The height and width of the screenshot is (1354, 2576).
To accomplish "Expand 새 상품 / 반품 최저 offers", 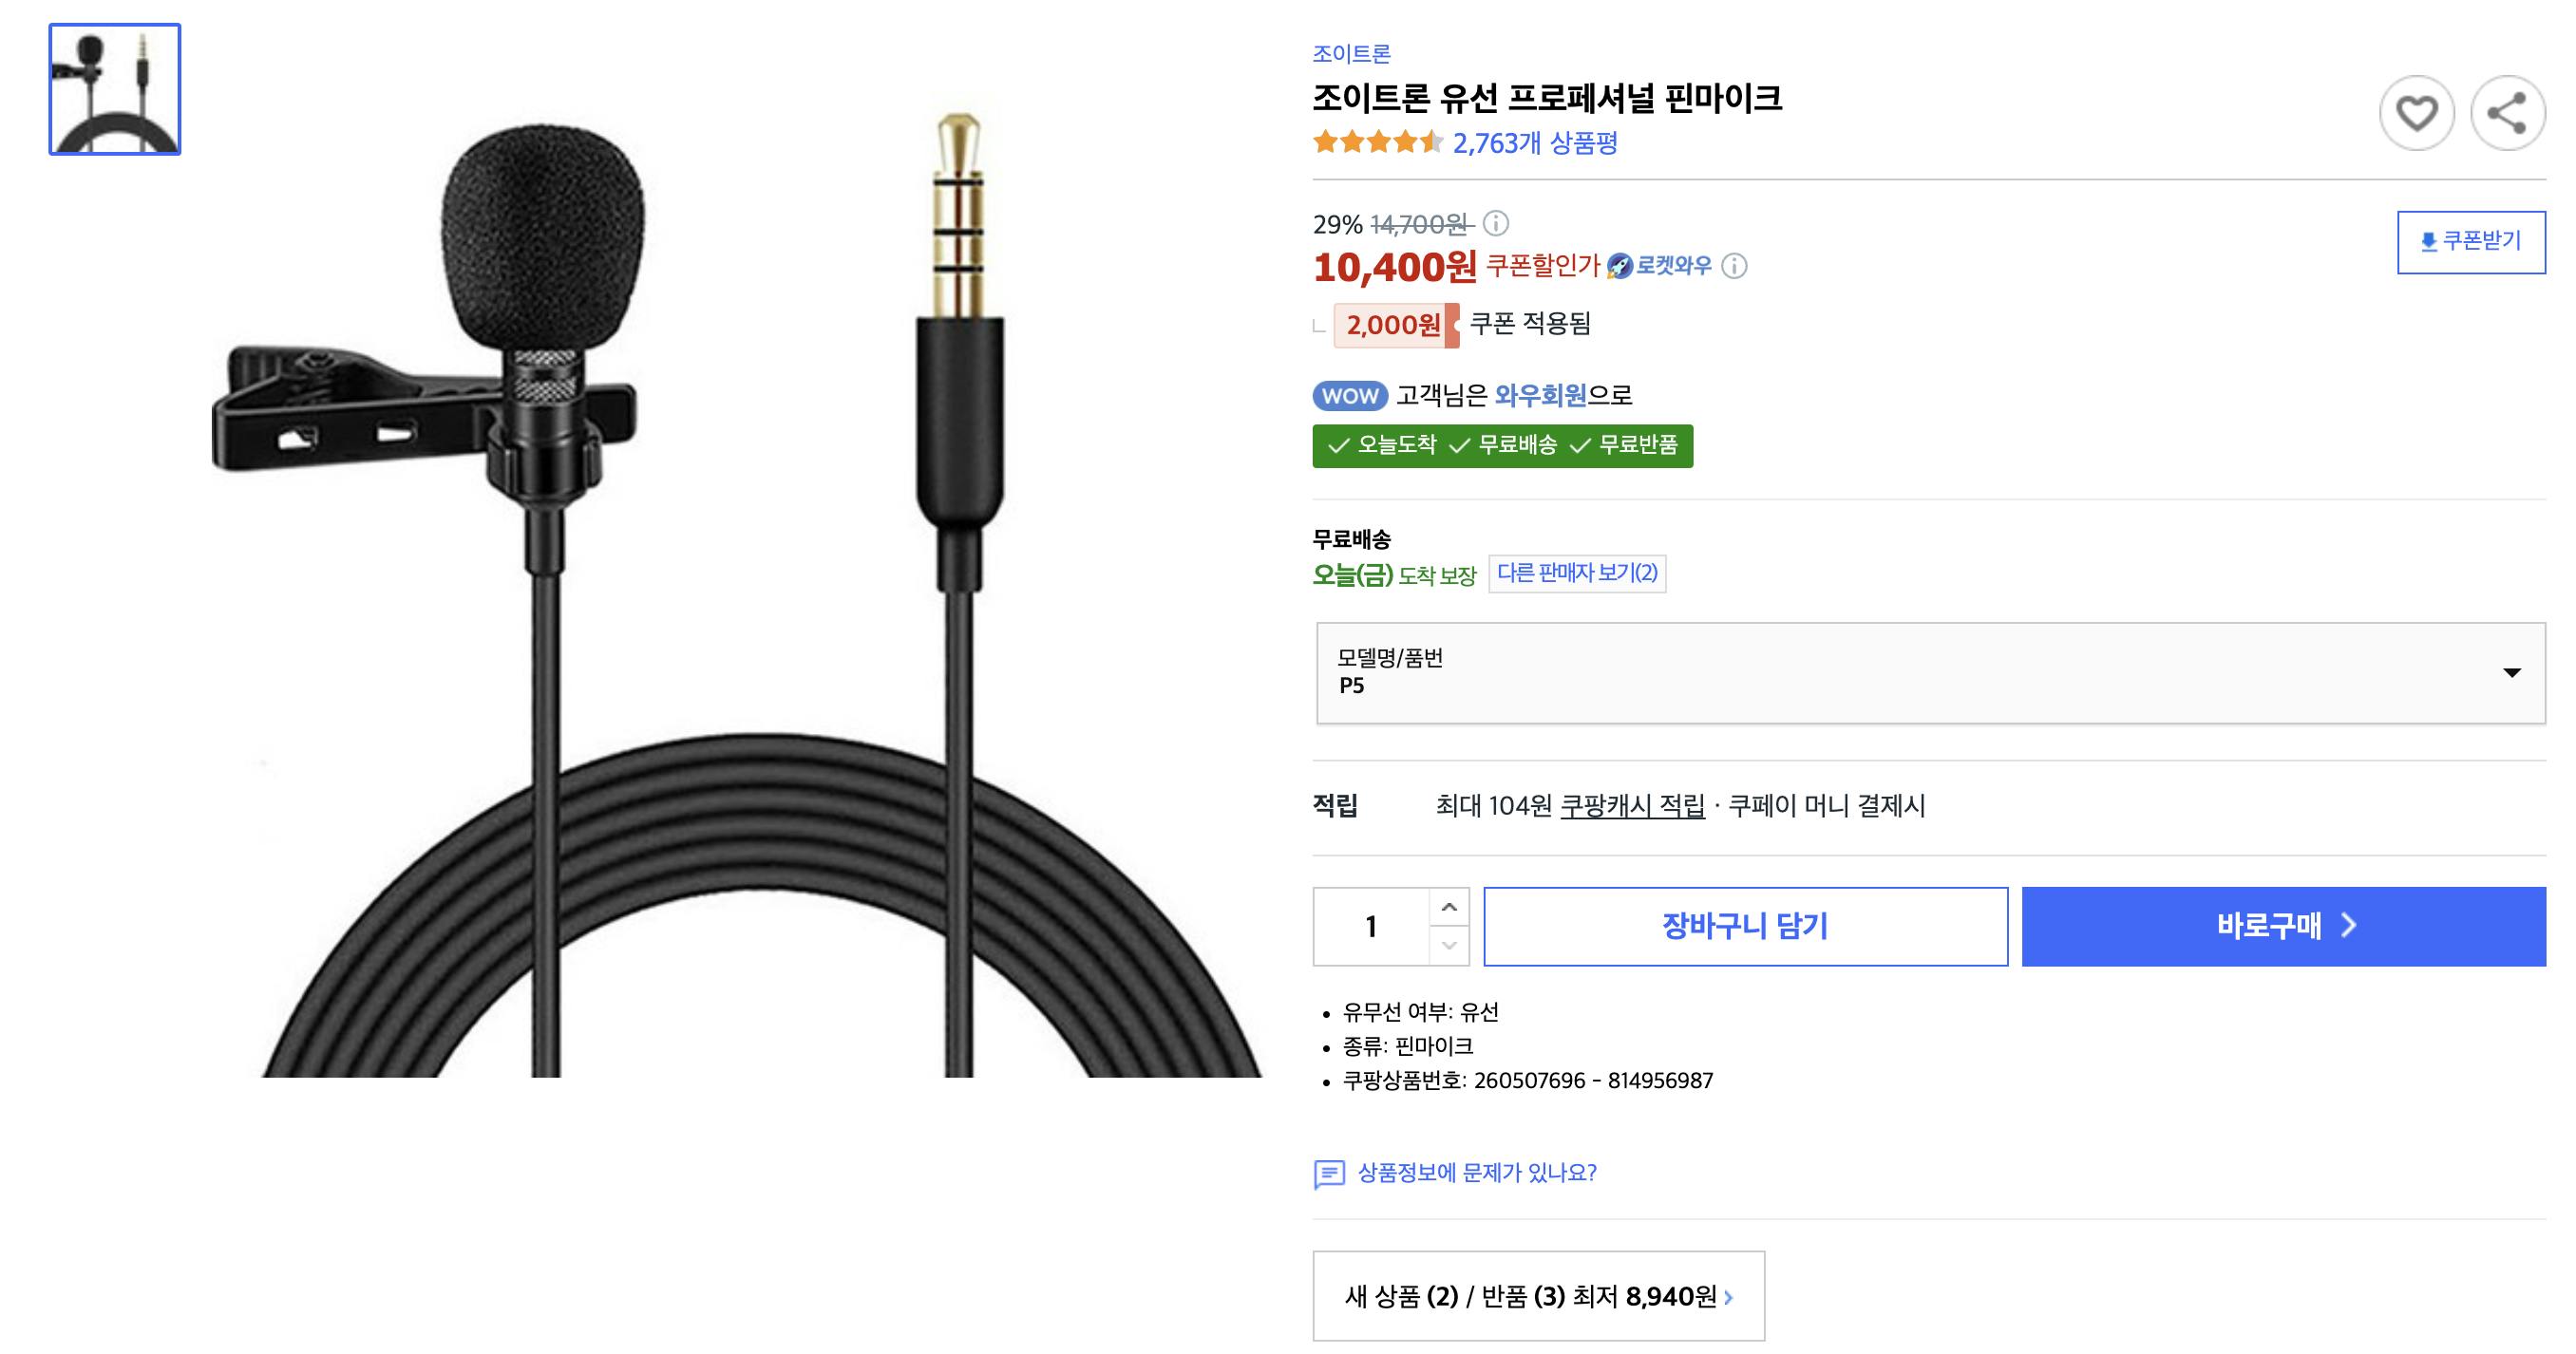I will (x=1538, y=1296).
